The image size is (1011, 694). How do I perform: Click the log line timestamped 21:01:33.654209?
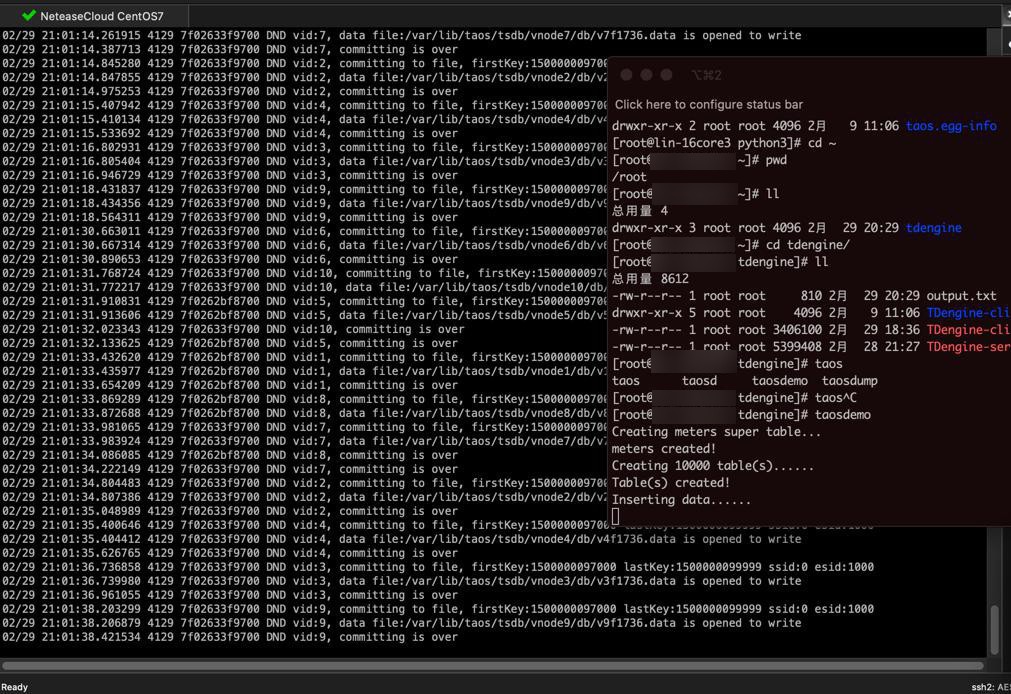[x=230, y=385]
